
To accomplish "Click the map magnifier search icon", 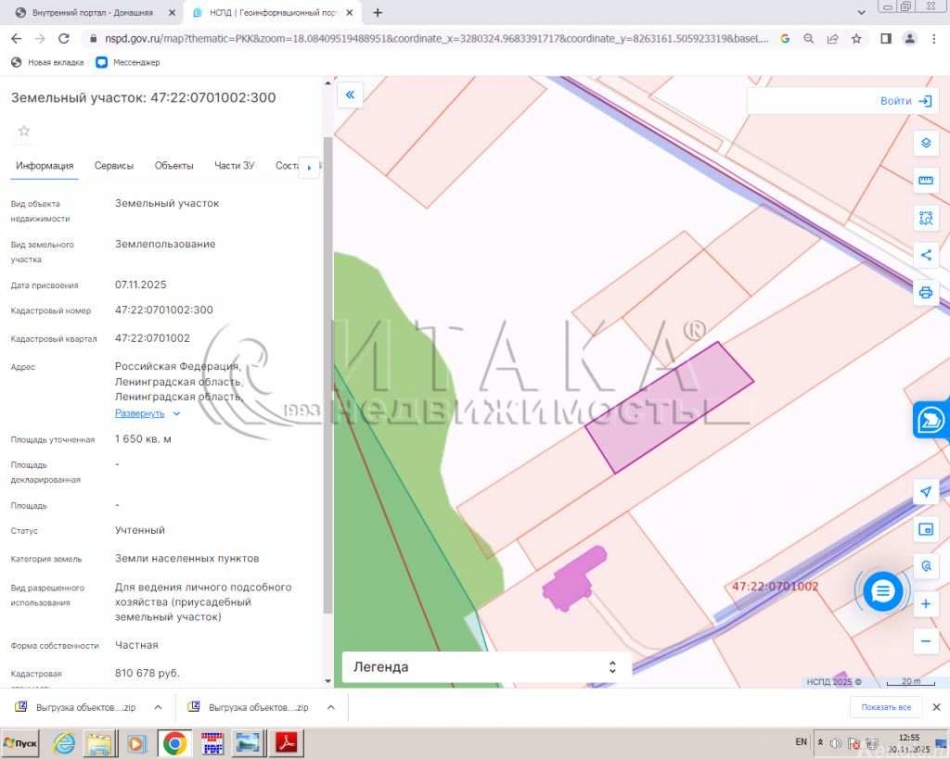I will [x=925, y=567].
